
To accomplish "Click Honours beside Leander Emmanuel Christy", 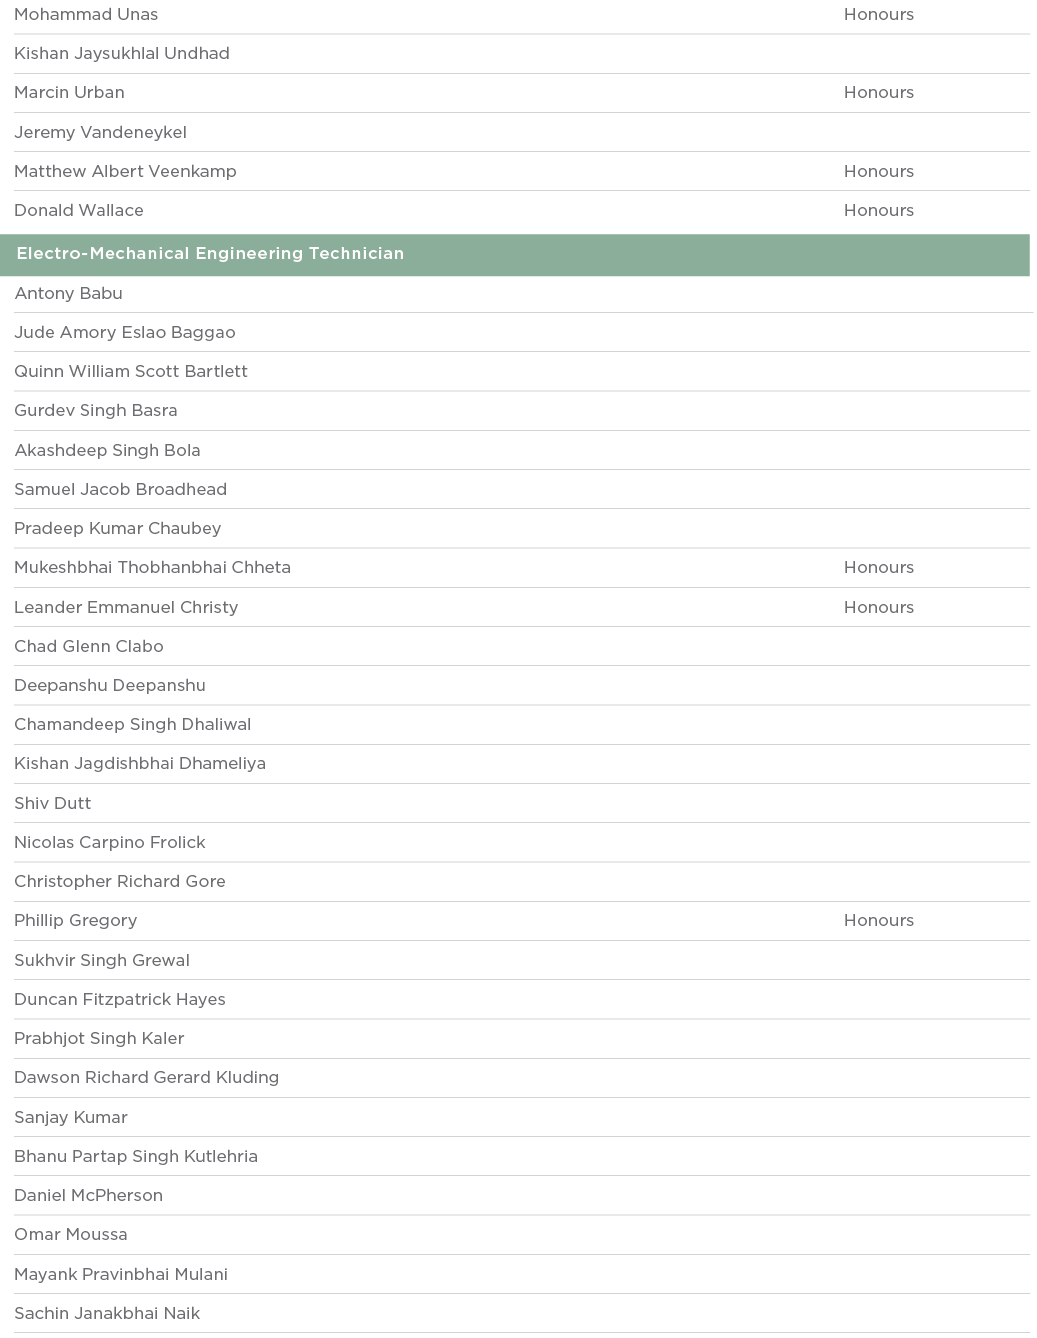I will point(878,608).
